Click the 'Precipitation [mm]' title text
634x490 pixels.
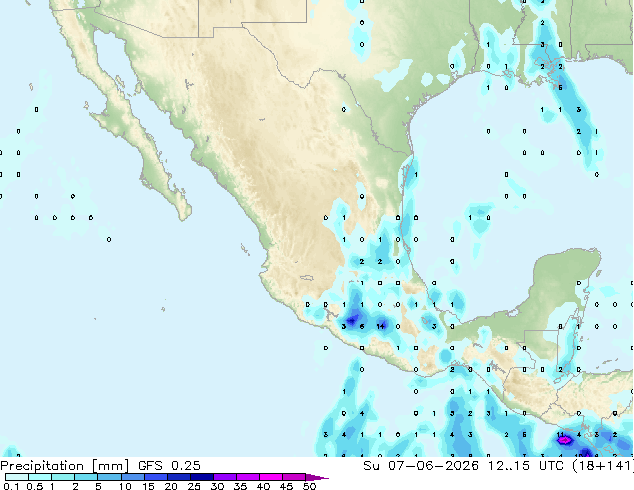pos(65,466)
